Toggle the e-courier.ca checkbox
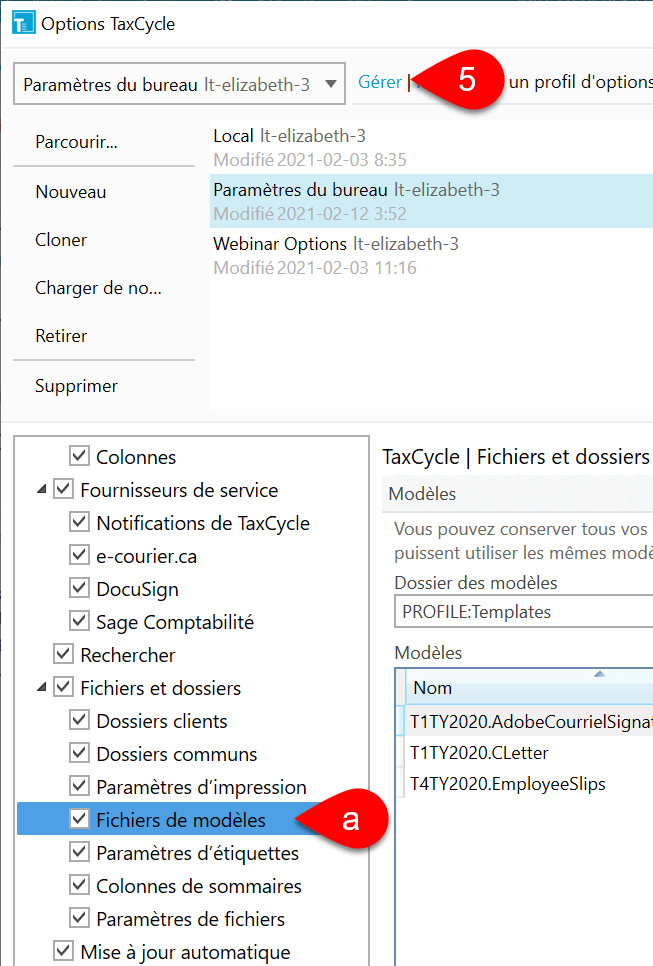The image size is (653, 966). tap(79, 555)
